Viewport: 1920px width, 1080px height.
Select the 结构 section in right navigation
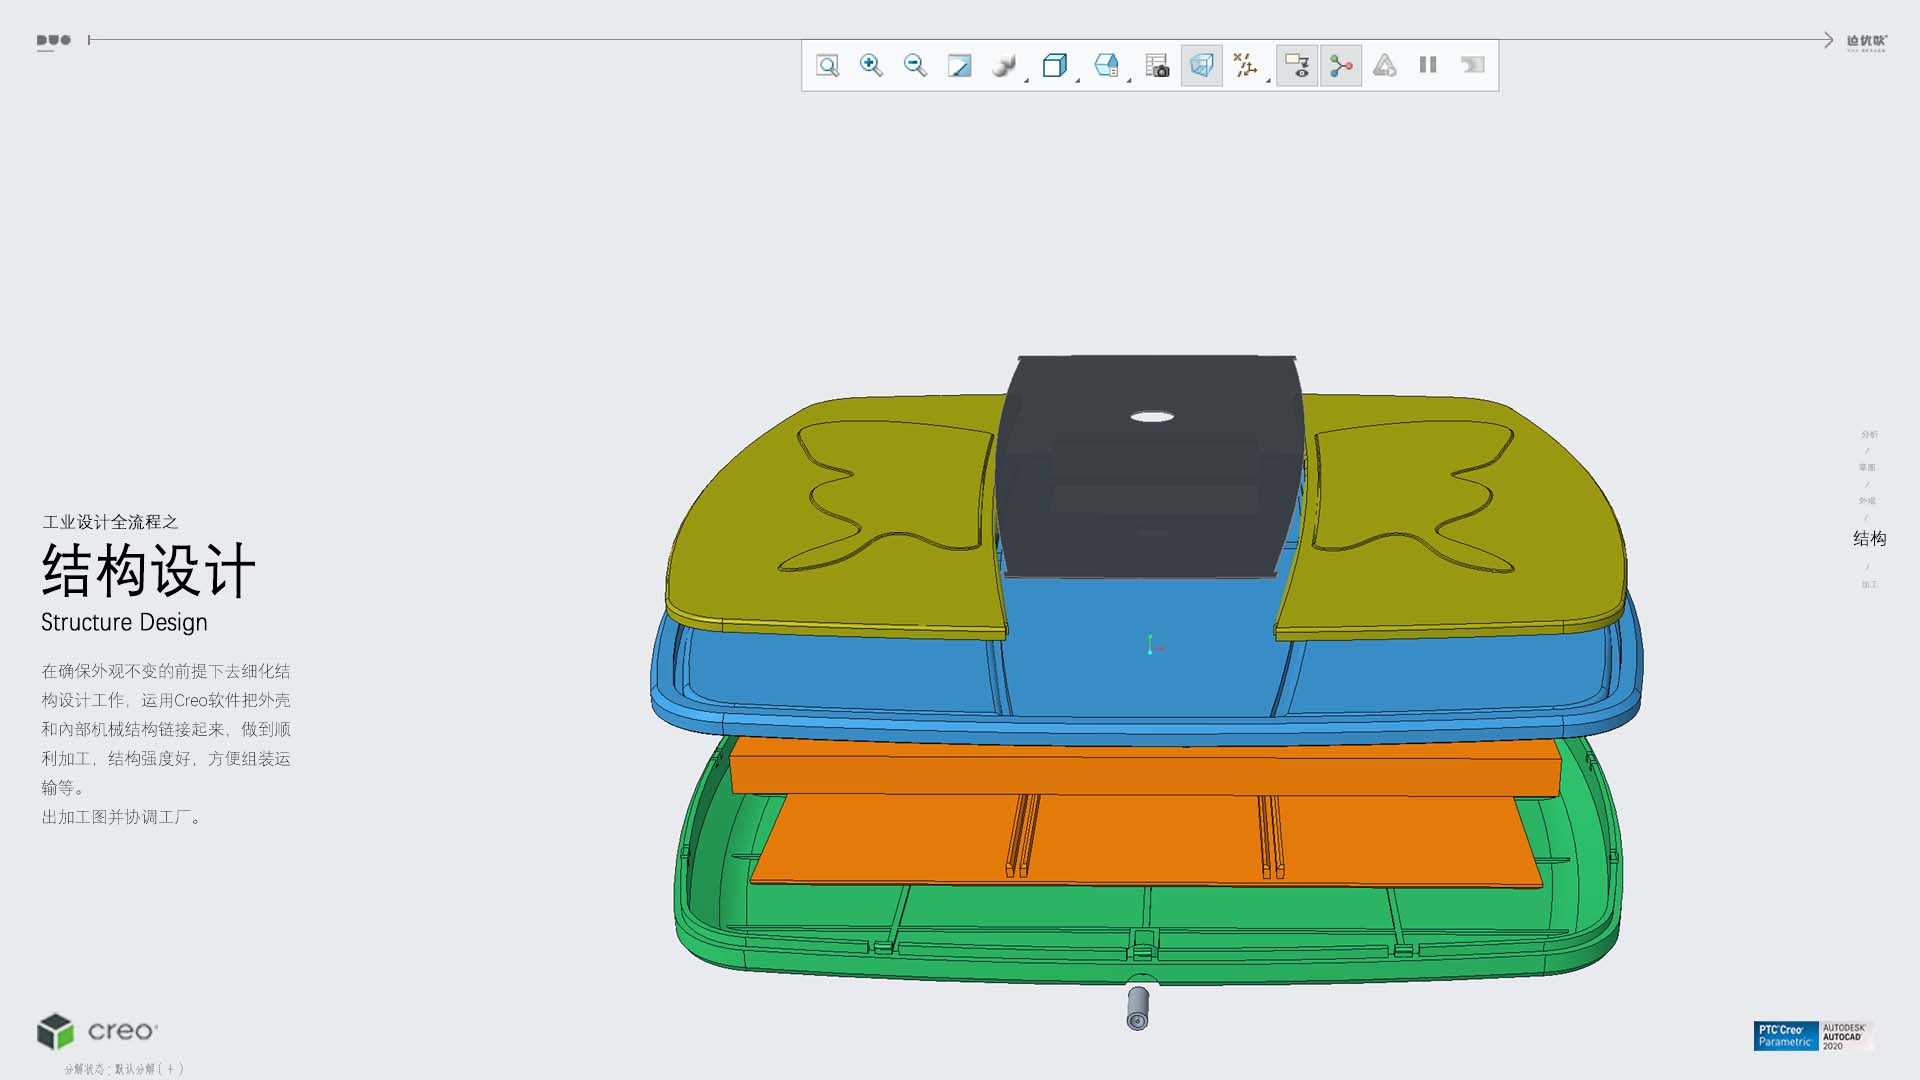coord(1869,539)
